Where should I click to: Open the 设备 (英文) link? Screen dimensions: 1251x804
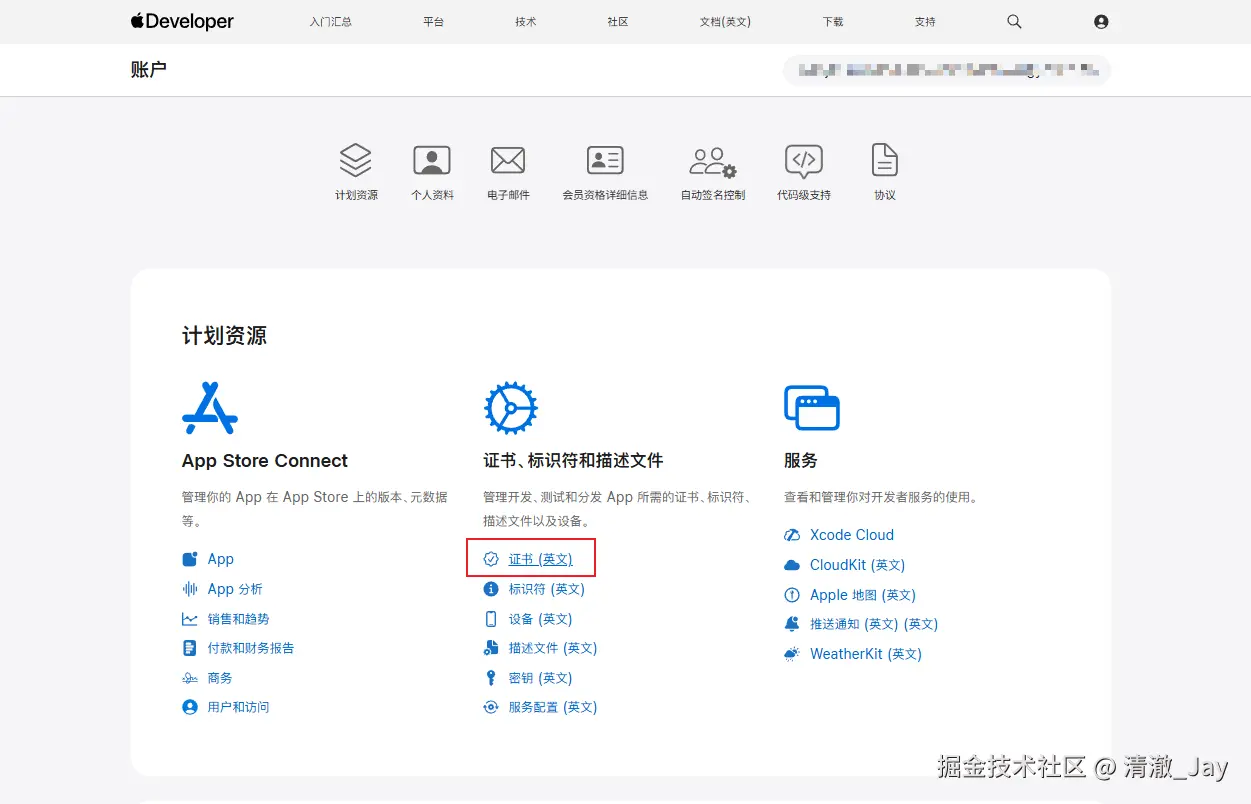pos(541,619)
